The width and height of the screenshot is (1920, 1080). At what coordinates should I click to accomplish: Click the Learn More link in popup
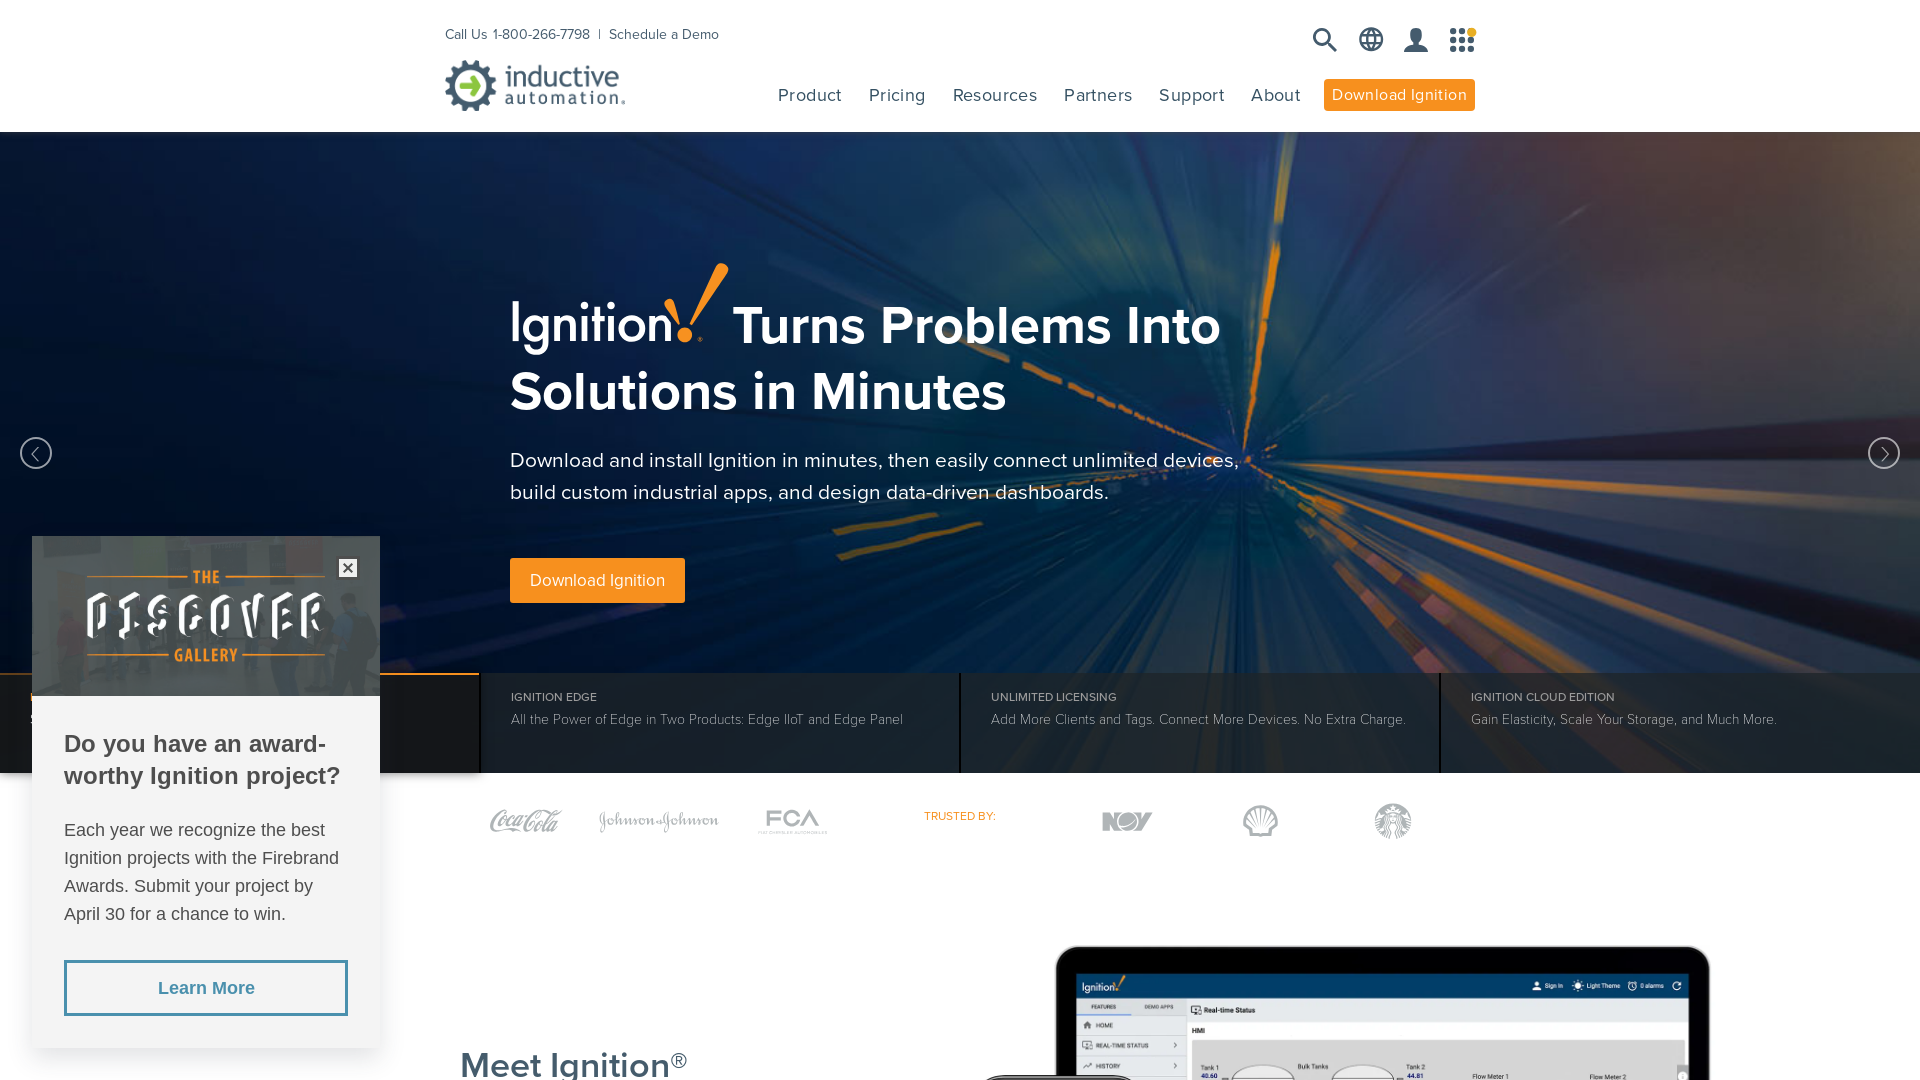[x=206, y=988]
